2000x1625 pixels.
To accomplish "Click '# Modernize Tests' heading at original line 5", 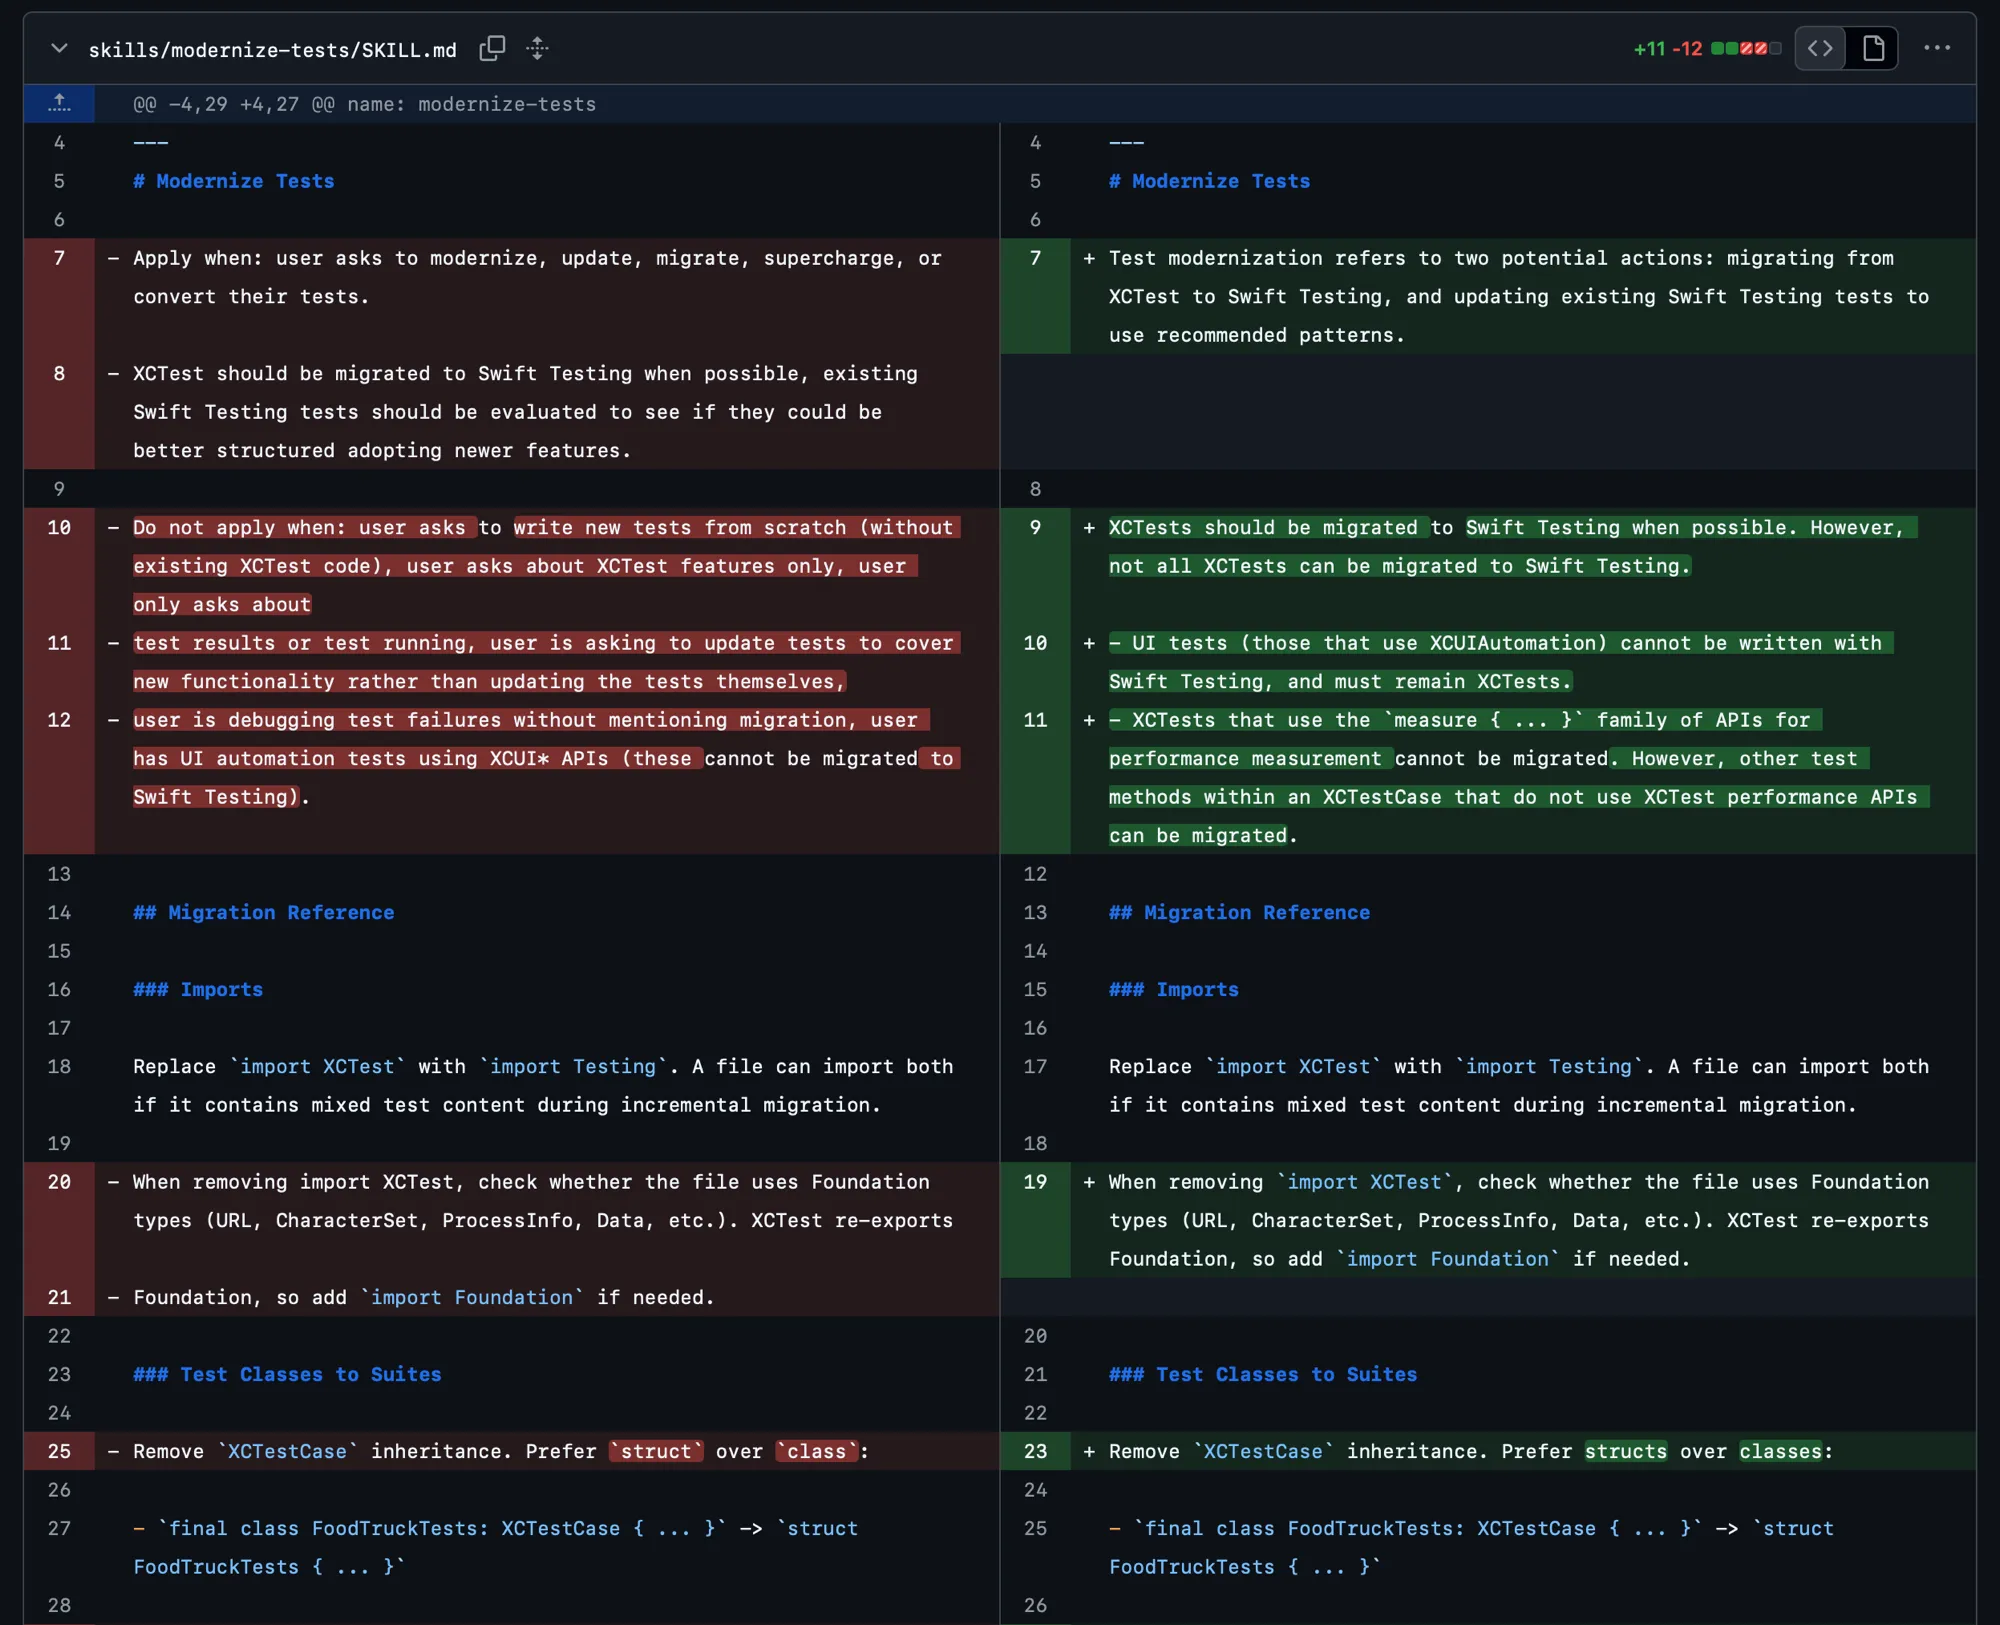I will 234,181.
